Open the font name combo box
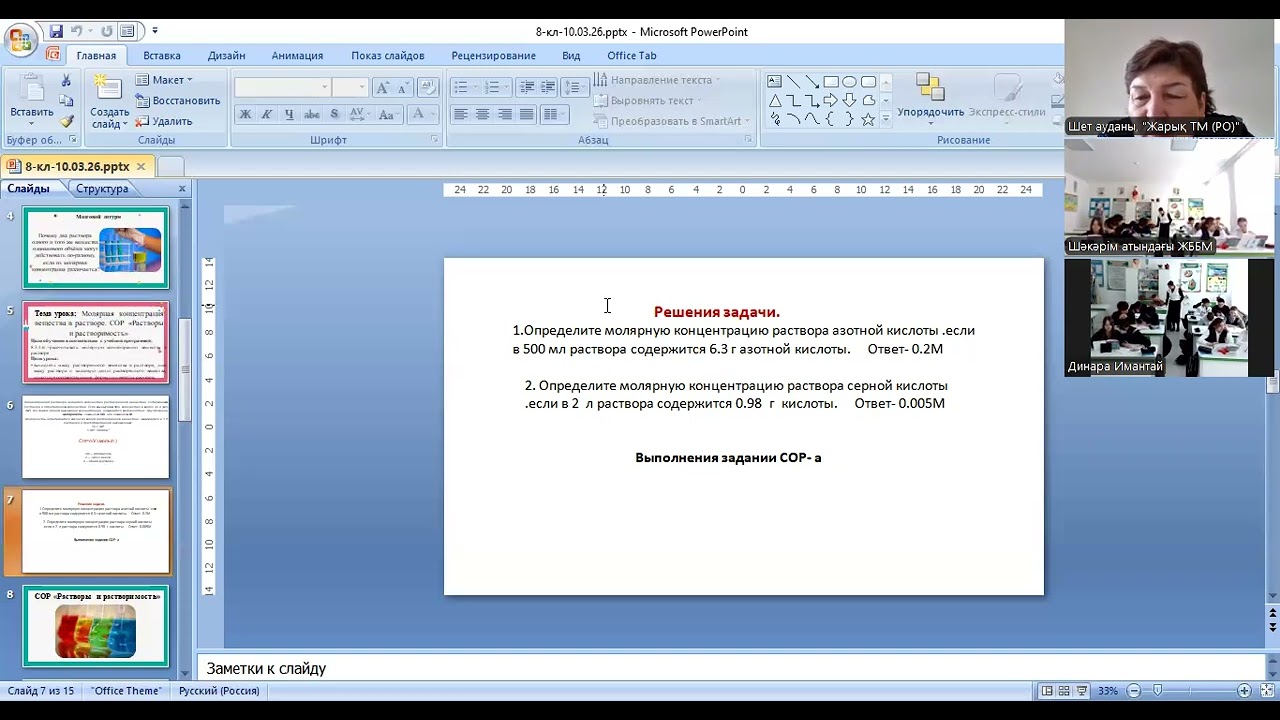Image resolution: width=1280 pixels, height=720 pixels. click(x=282, y=88)
